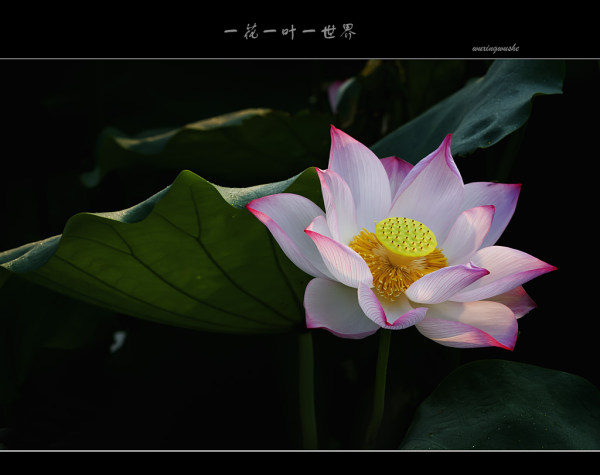This screenshot has width=600, height=475.
Task: Click the dark leaf in bottom right corner
Action: [505, 408]
